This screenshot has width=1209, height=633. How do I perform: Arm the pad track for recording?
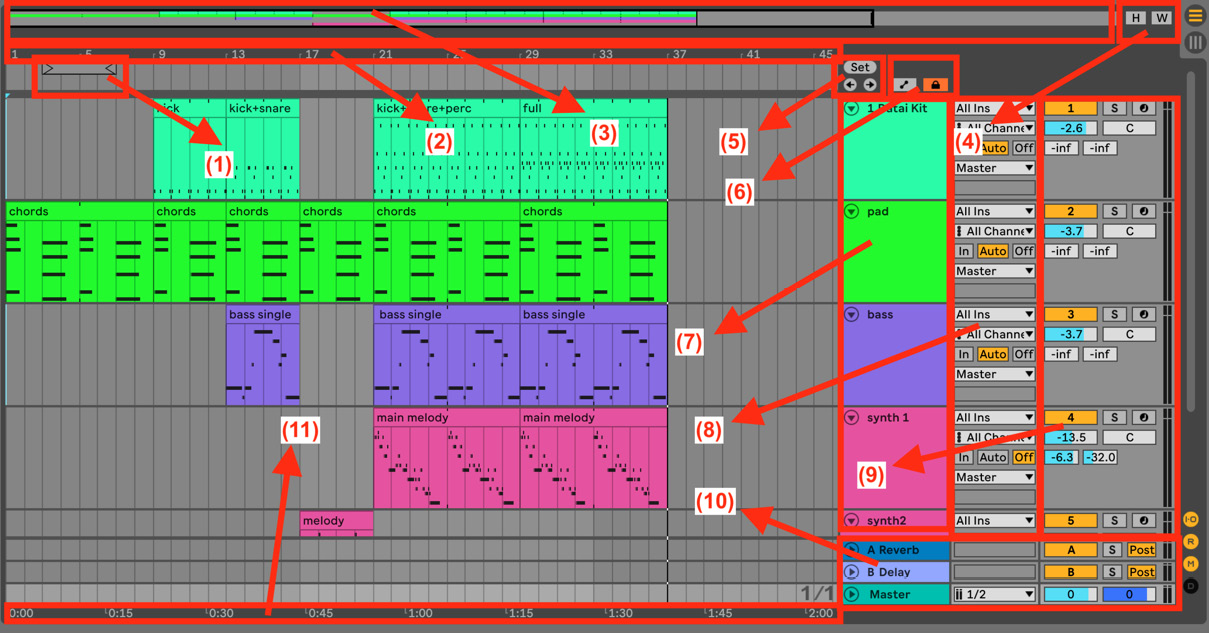click(1143, 211)
